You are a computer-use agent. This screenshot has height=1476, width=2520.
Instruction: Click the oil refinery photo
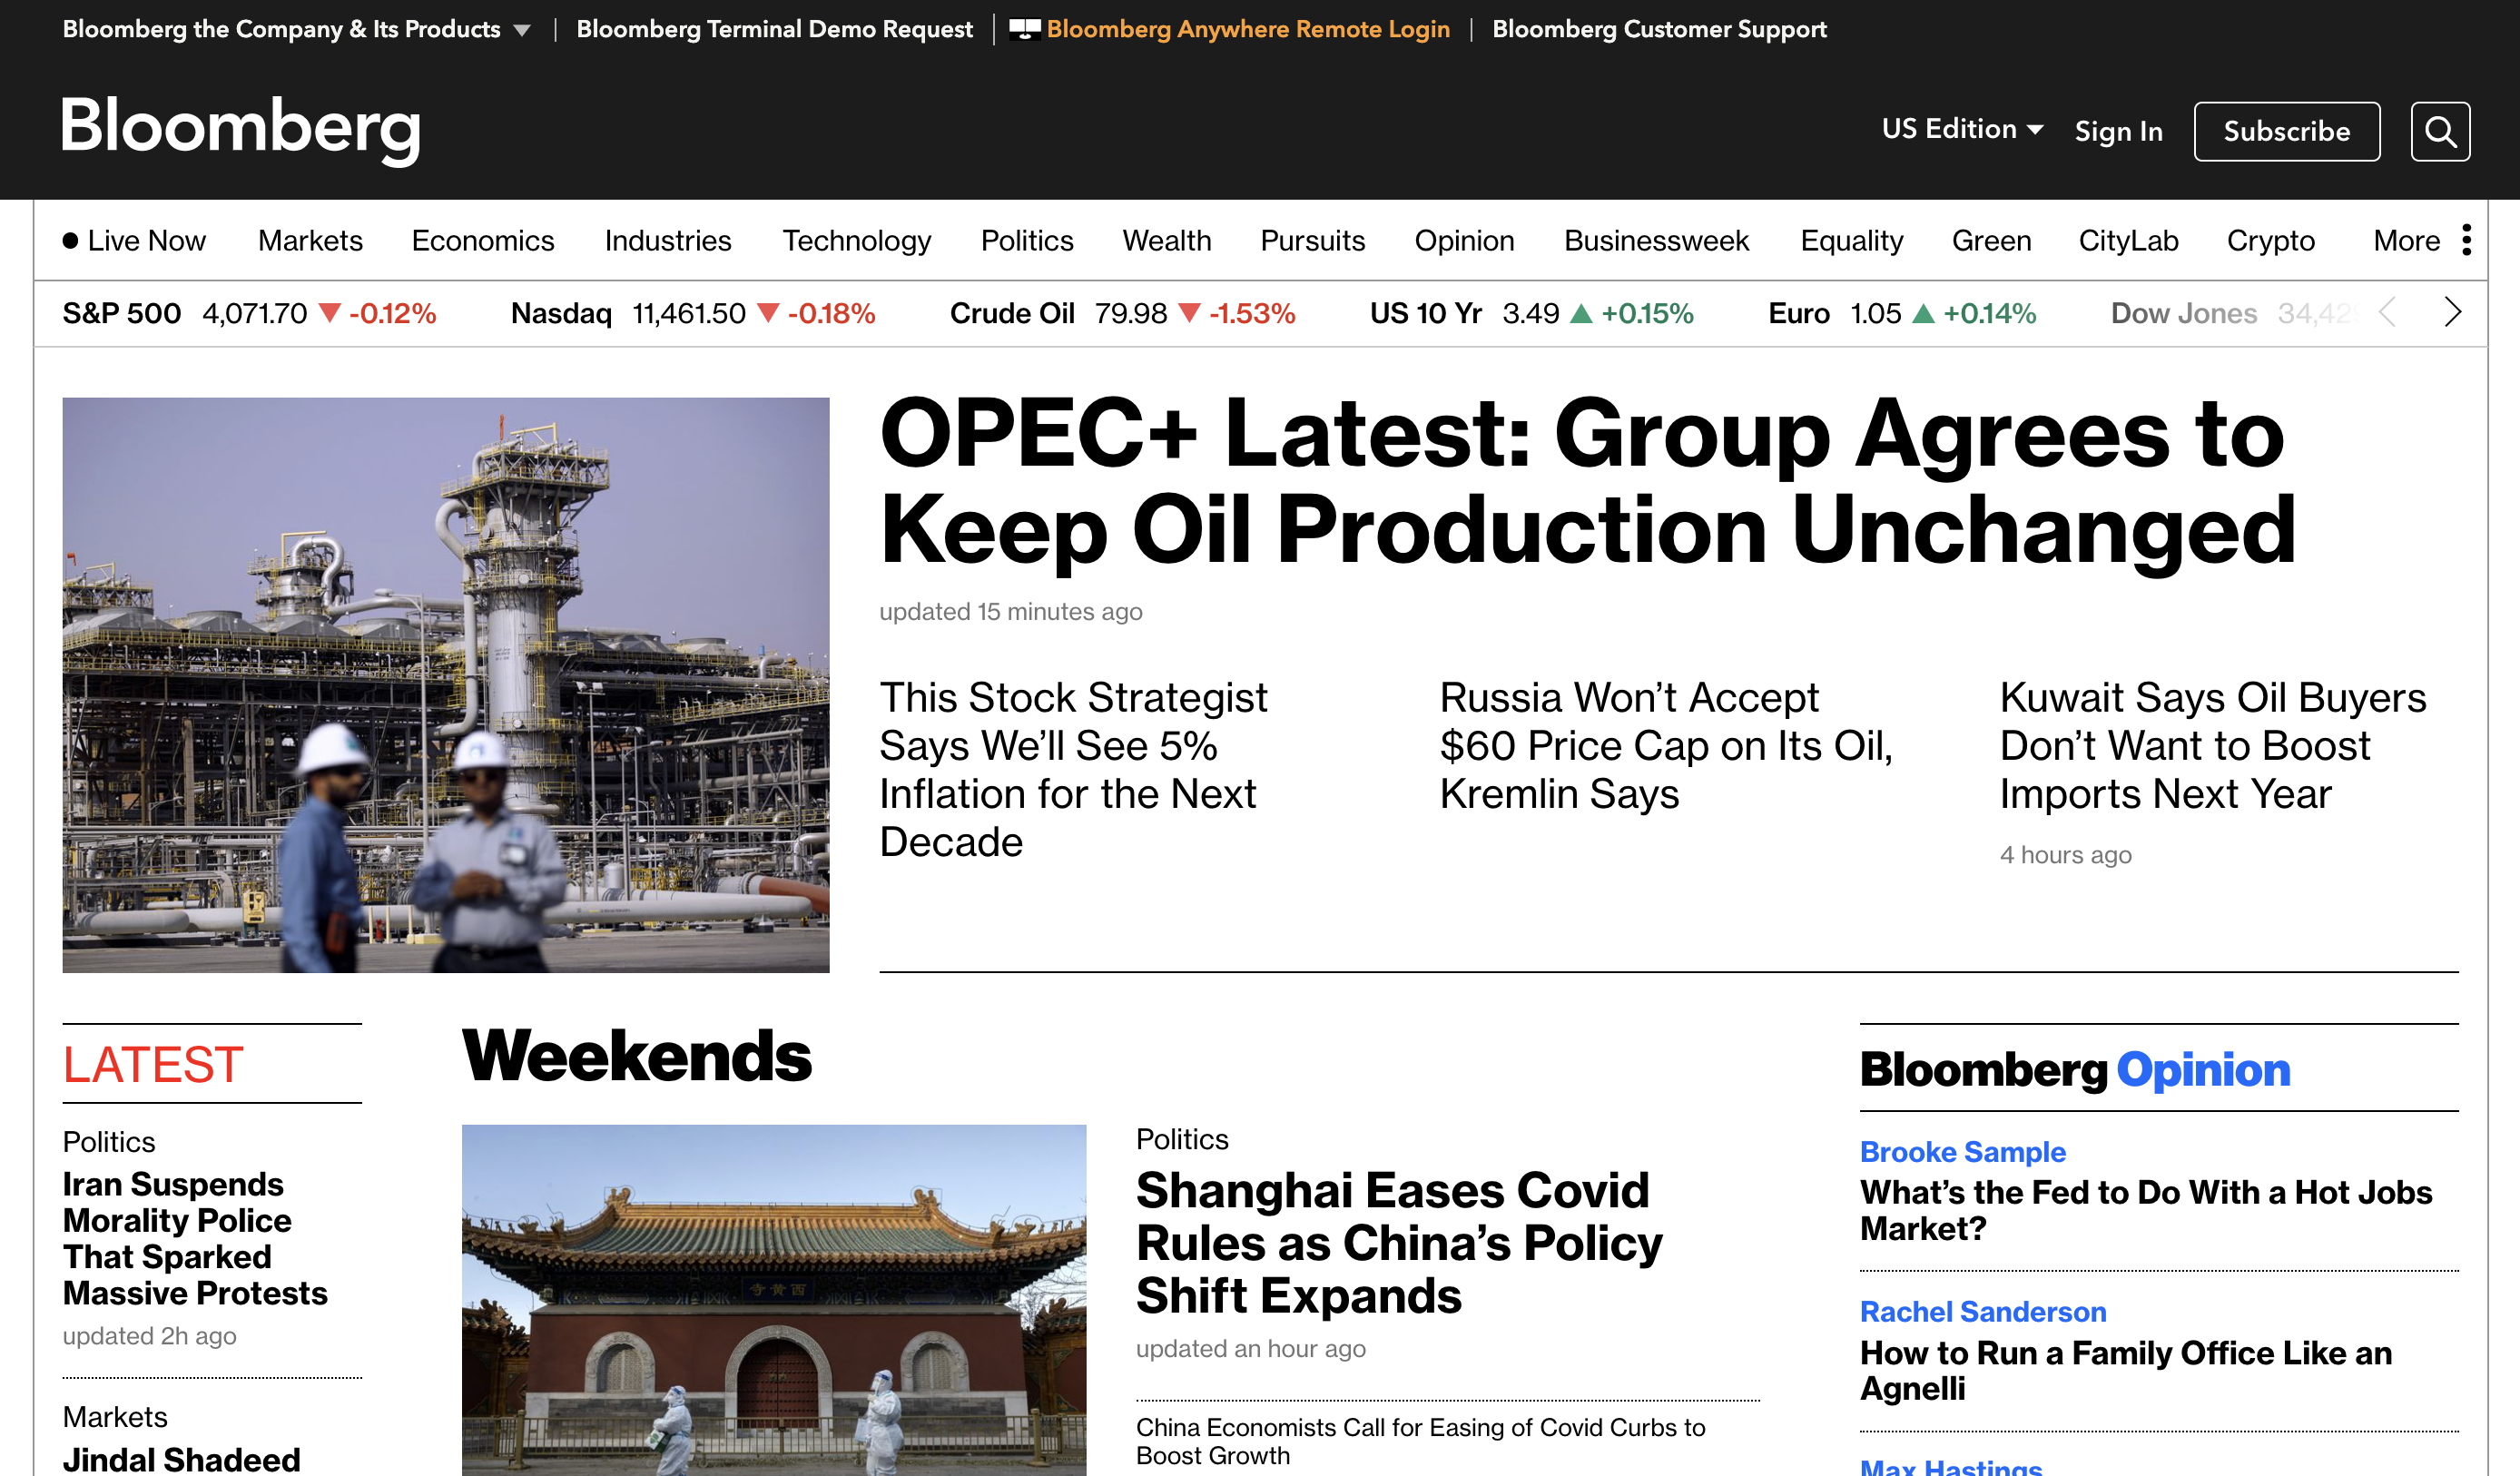[x=446, y=685]
